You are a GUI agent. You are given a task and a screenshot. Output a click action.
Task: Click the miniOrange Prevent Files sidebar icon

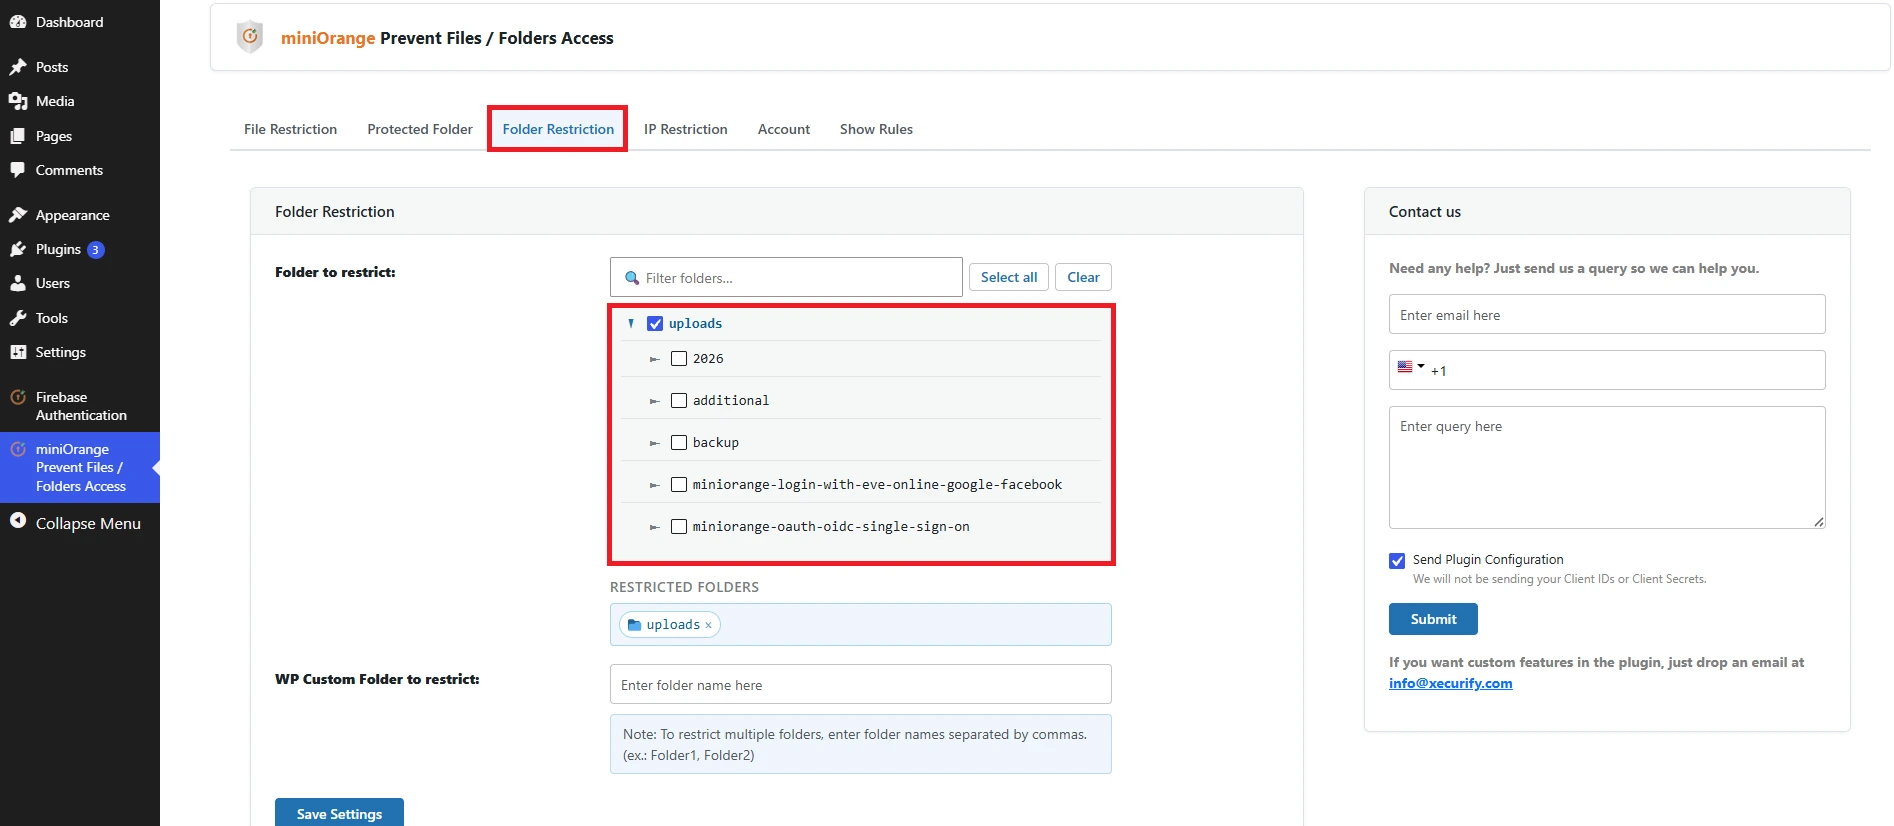coord(18,449)
